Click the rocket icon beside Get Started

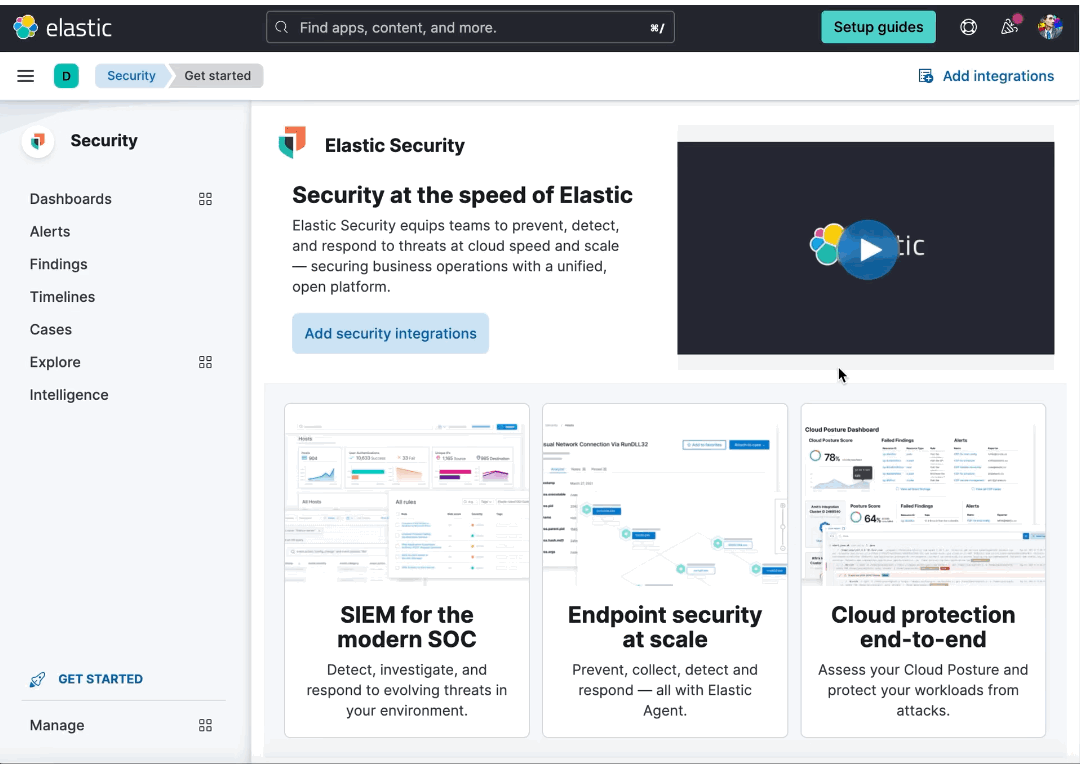(x=37, y=680)
